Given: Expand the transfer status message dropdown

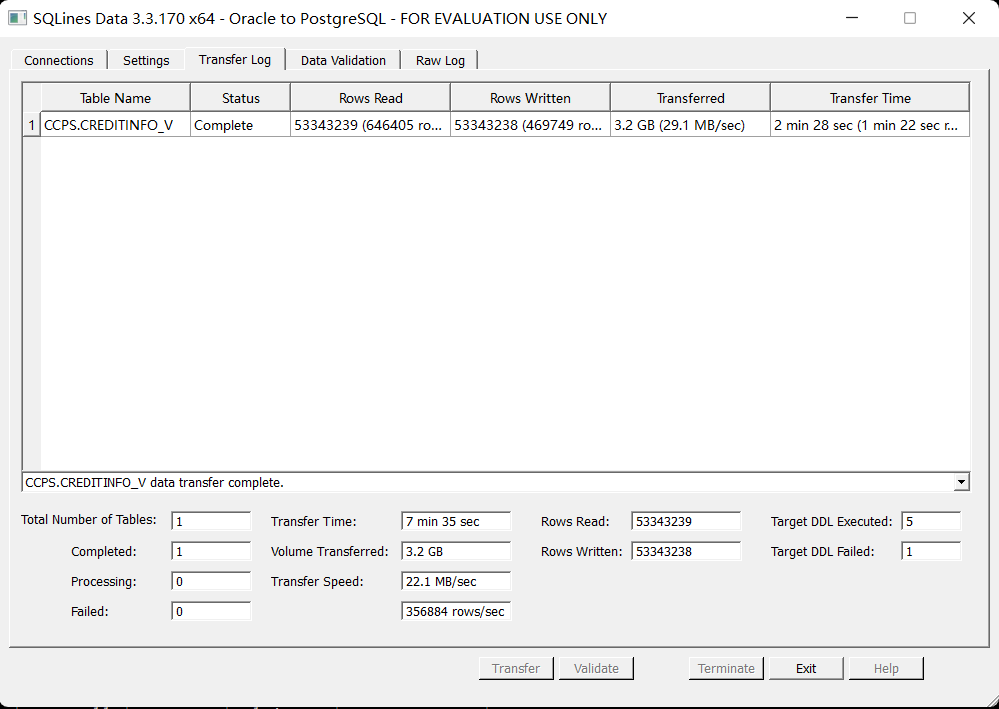Looking at the screenshot, I should click(961, 482).
